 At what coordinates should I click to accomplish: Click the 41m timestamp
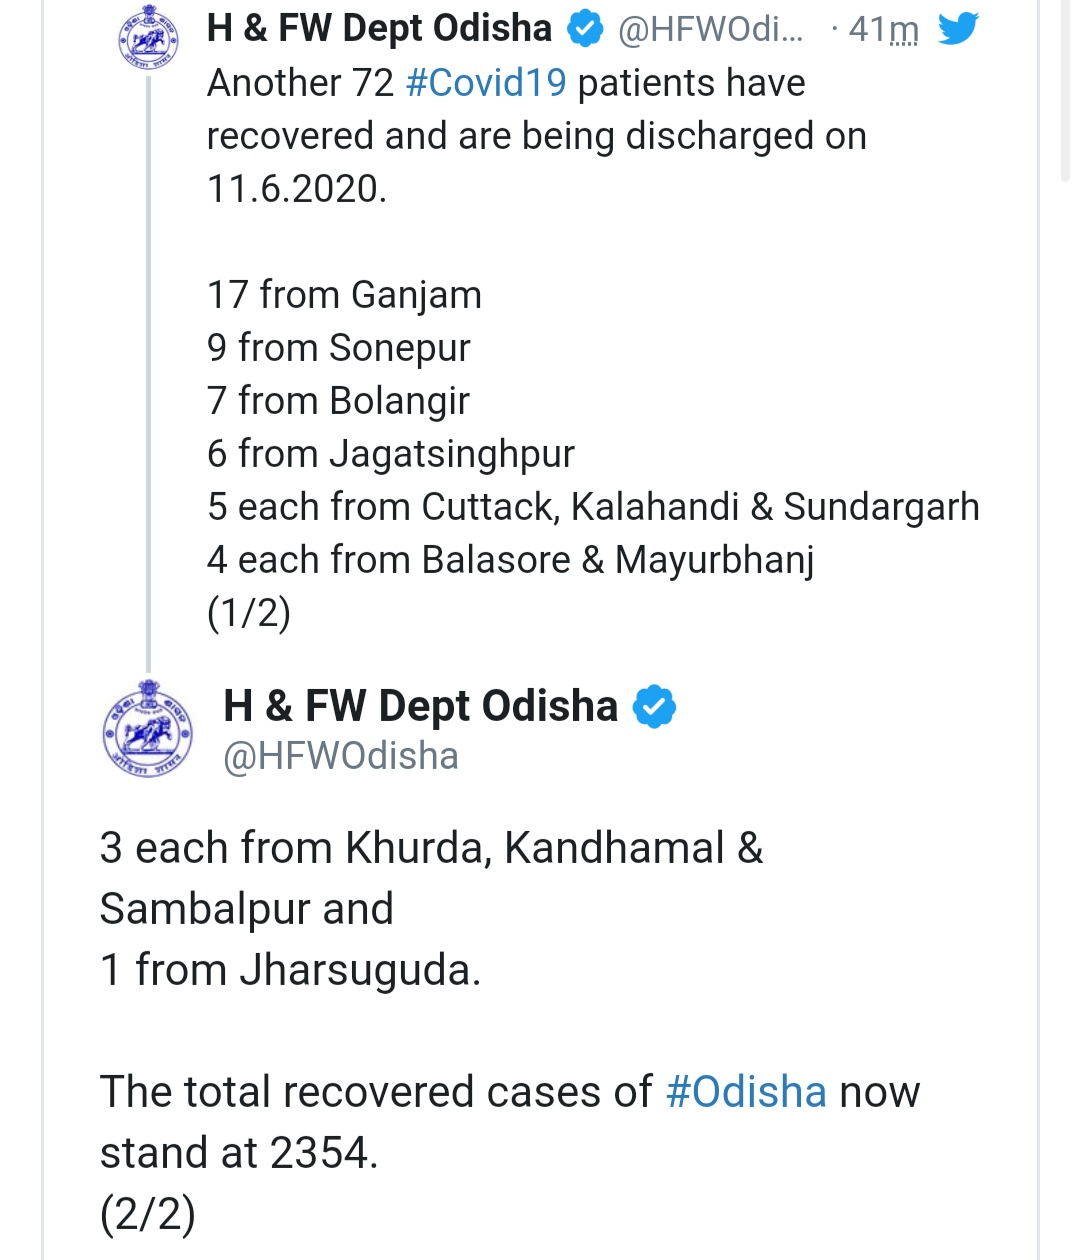click(x=883, y=30)
